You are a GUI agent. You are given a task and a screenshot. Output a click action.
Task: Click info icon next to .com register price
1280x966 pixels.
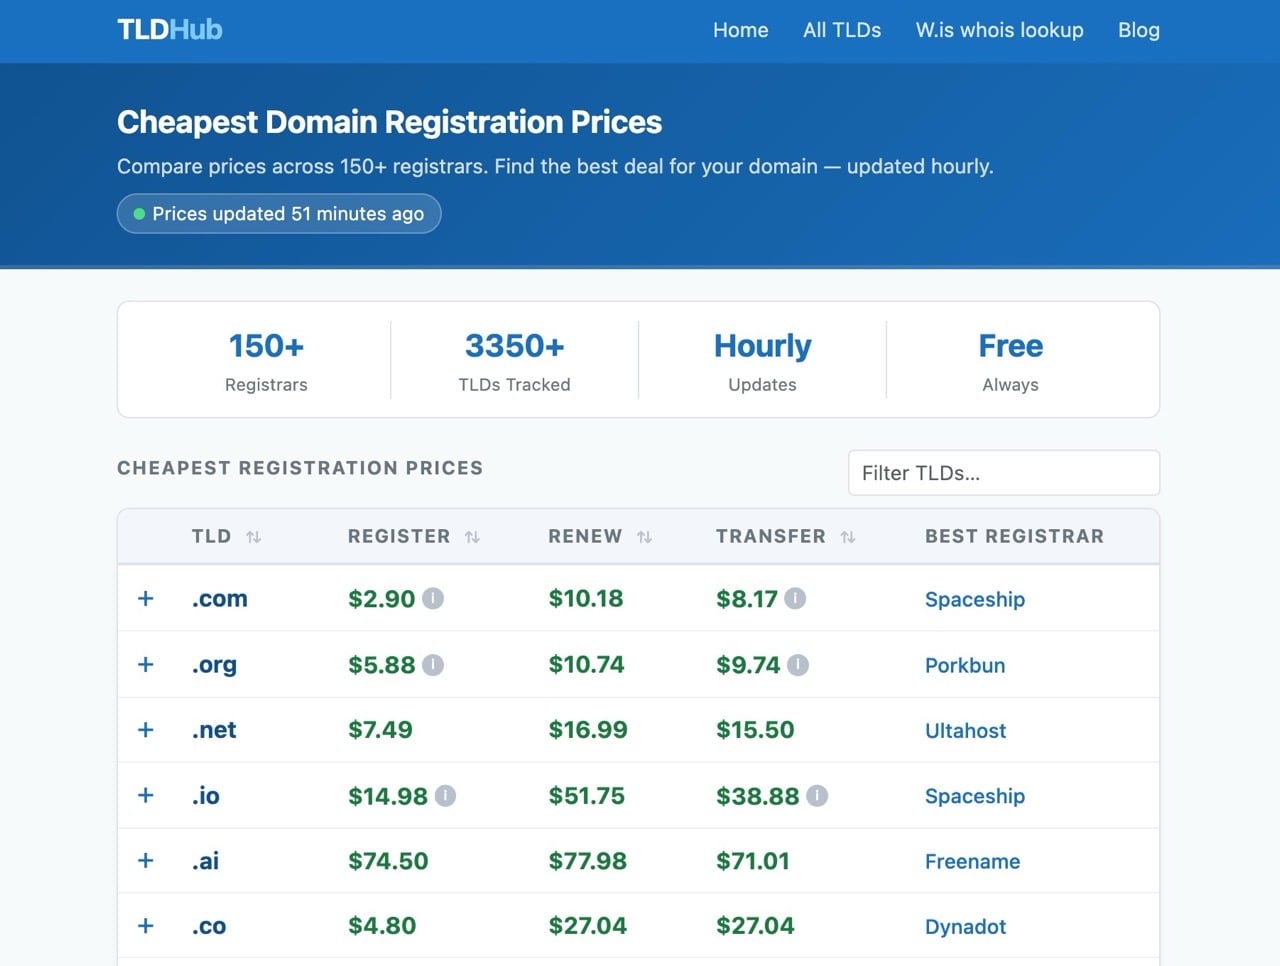tap(433, 599)
